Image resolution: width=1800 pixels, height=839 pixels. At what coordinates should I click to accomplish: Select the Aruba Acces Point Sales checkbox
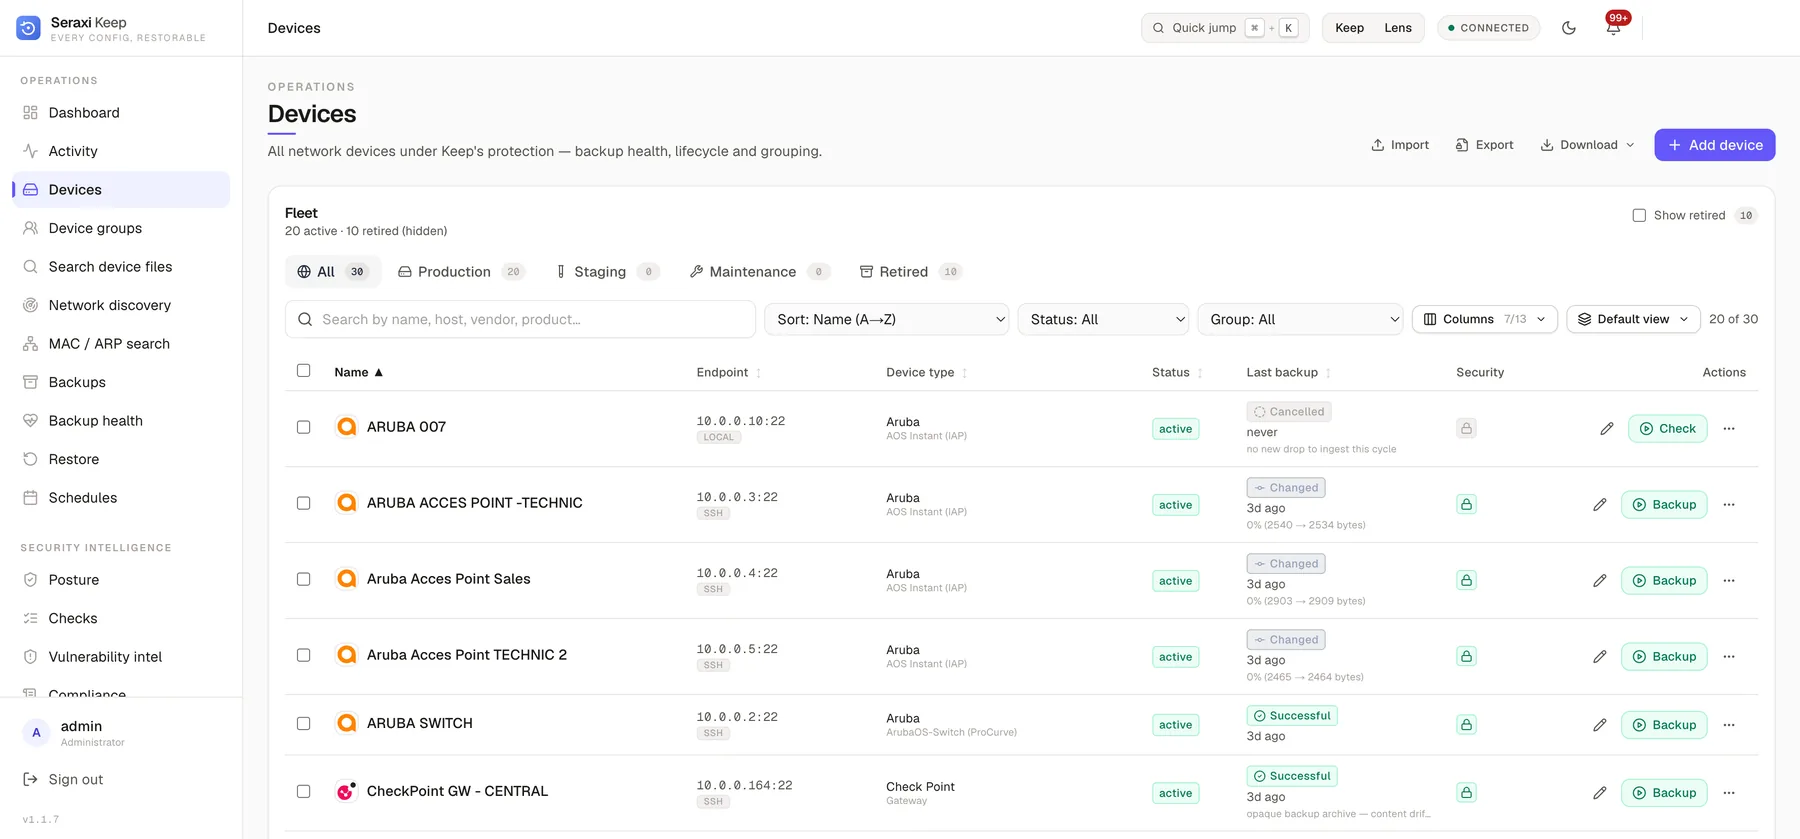tap(303, 579)
